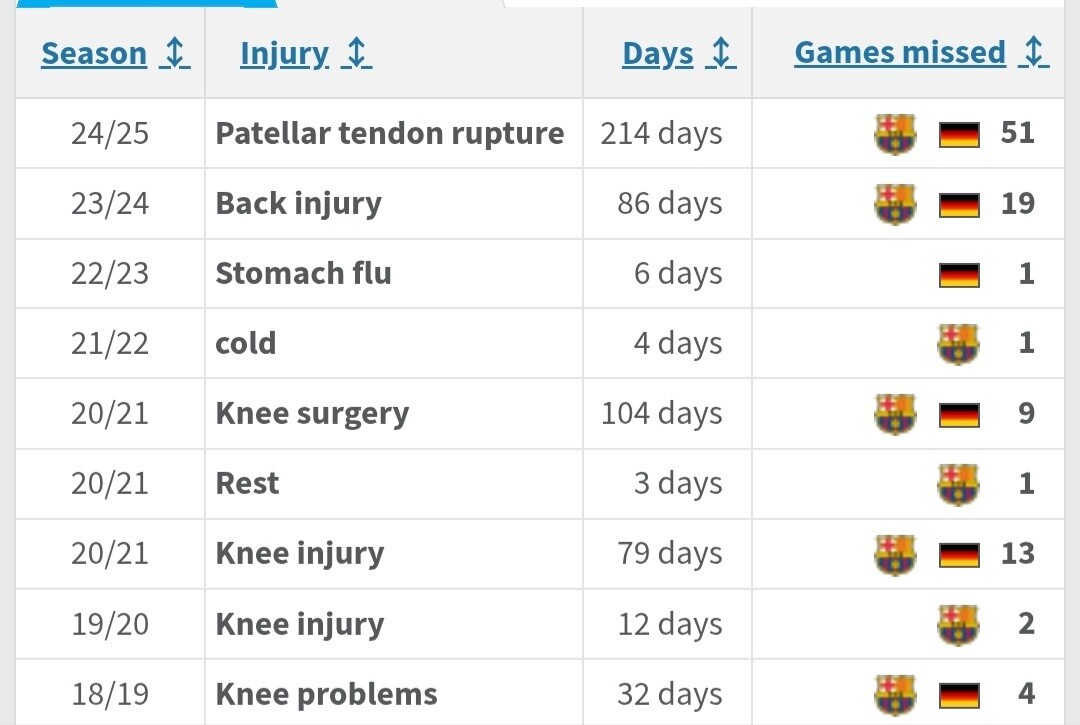Viewport: 1080px width, 725px height.
Task: Toggle sort arrows beside Season header
Action: pyautogui.click(x=174, y=54)
